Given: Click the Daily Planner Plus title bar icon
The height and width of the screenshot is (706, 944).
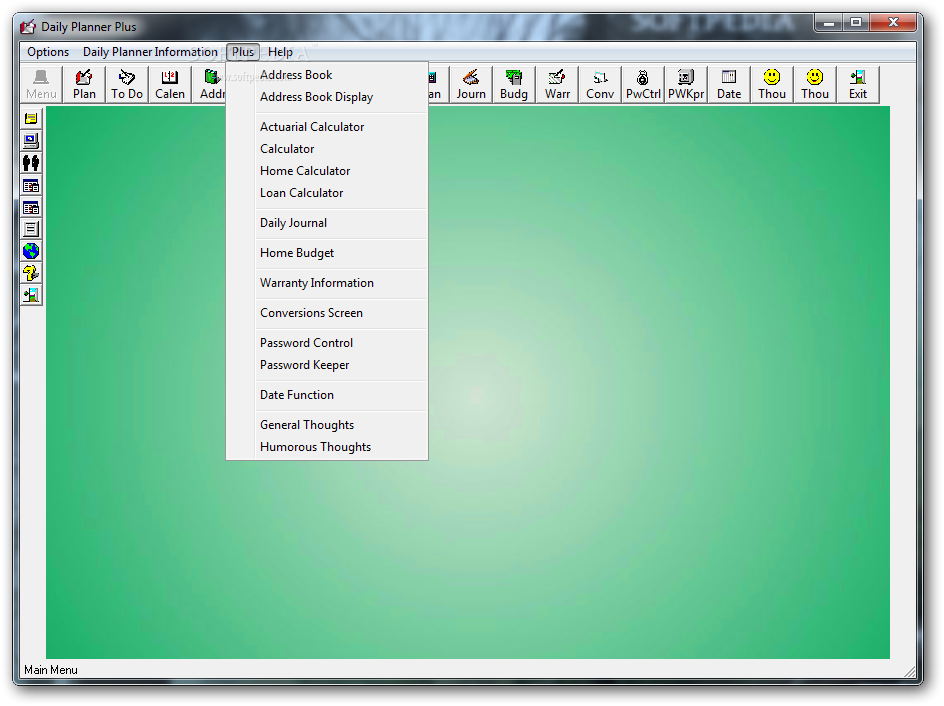Looking at the screenshot, I should click(28, 26).
